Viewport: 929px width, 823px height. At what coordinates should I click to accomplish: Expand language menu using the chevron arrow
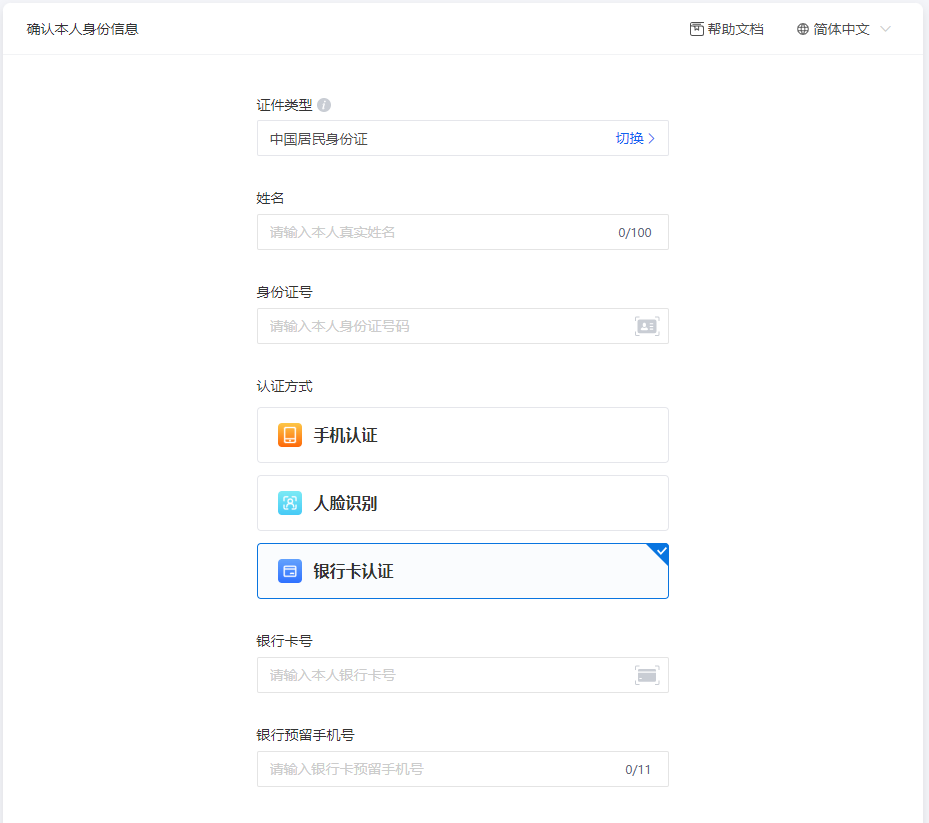pos(885,29)
